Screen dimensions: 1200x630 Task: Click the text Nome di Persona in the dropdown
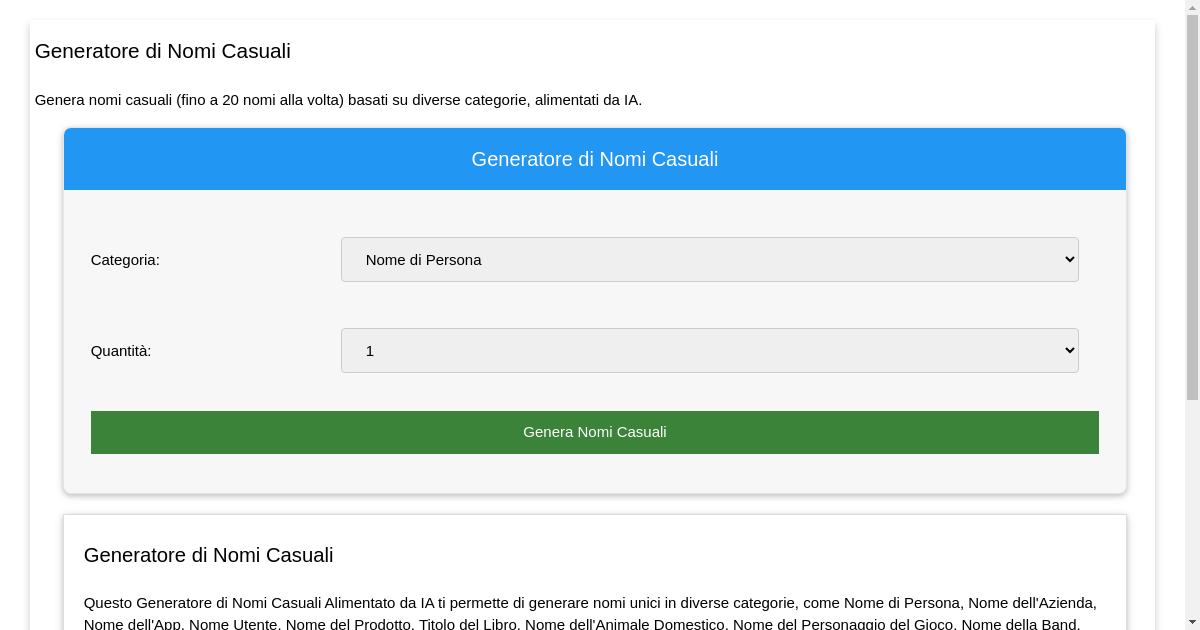423,259
